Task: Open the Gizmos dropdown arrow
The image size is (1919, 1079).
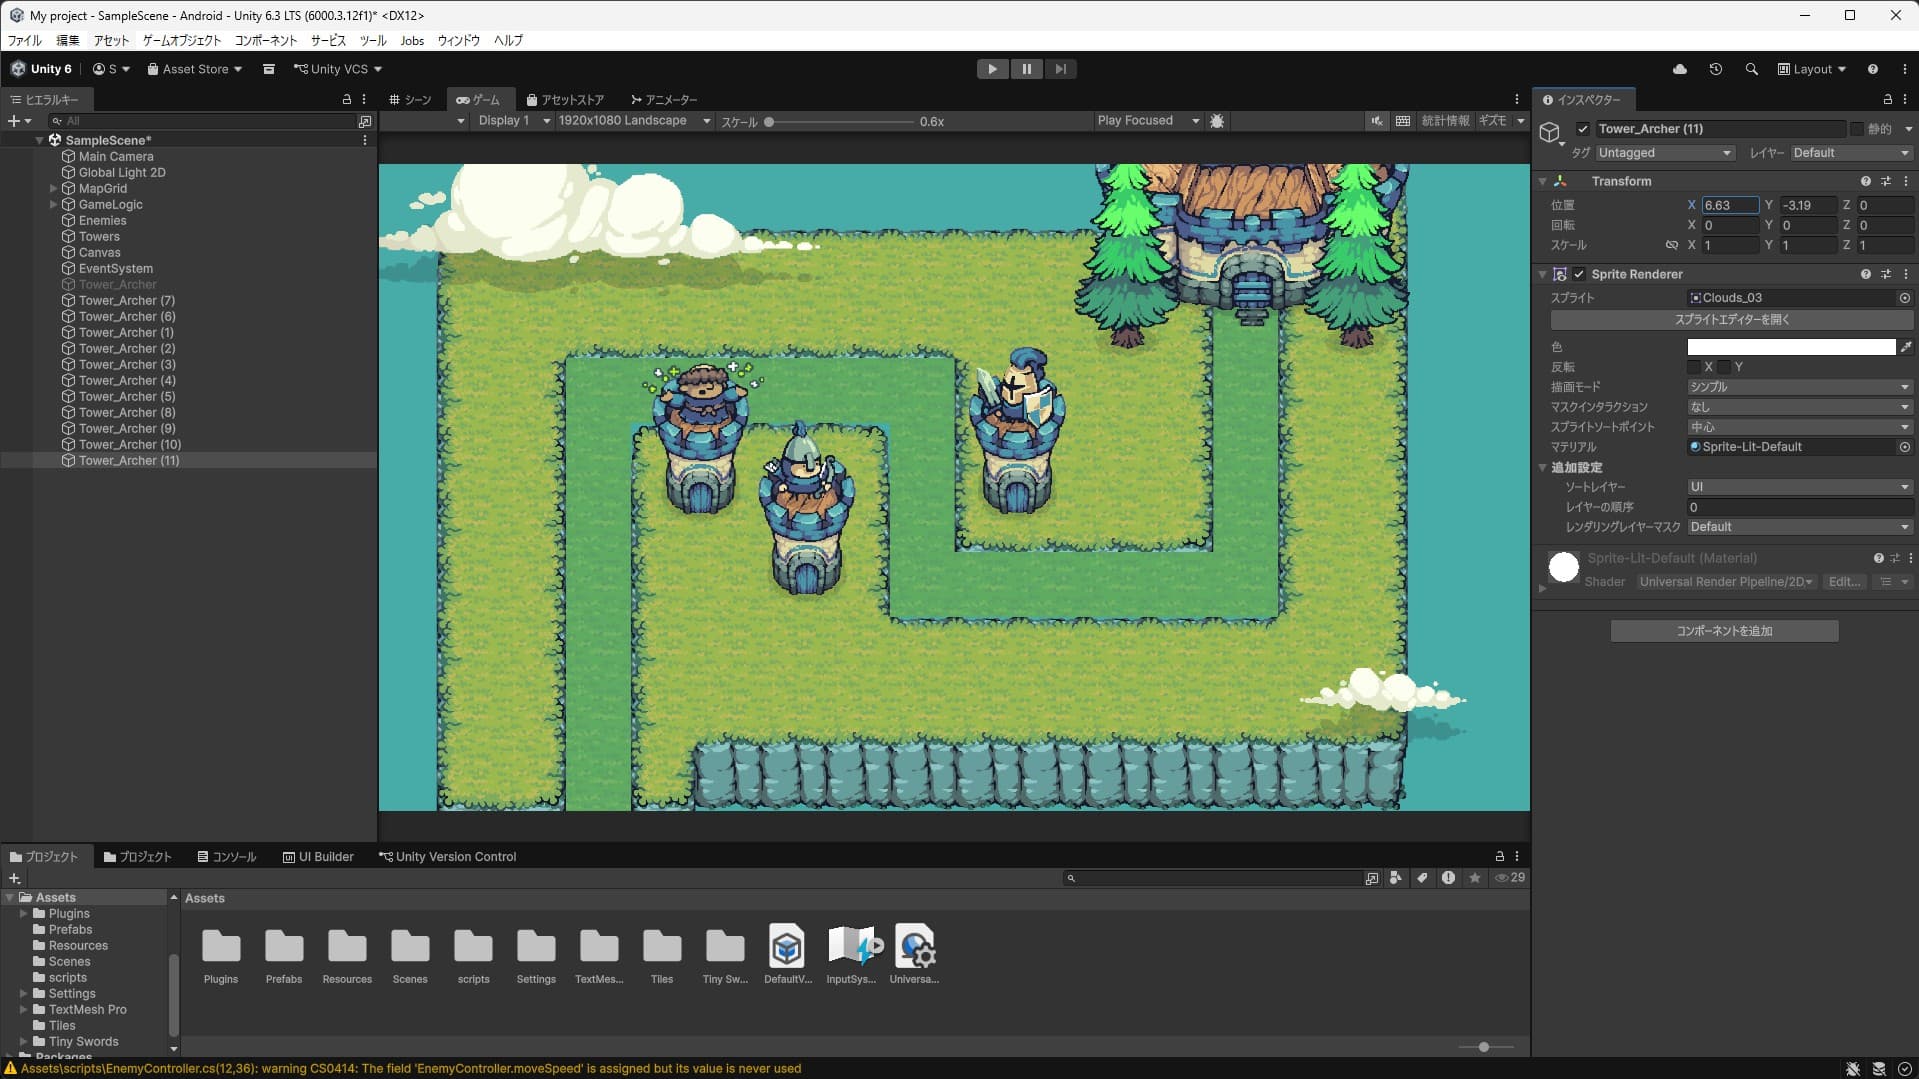Action: pos(1520,121)
